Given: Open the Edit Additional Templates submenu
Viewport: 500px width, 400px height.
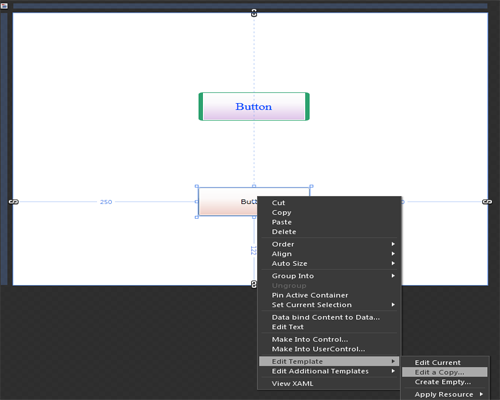Looking at the screenshot, I should (x=329, y=371).
